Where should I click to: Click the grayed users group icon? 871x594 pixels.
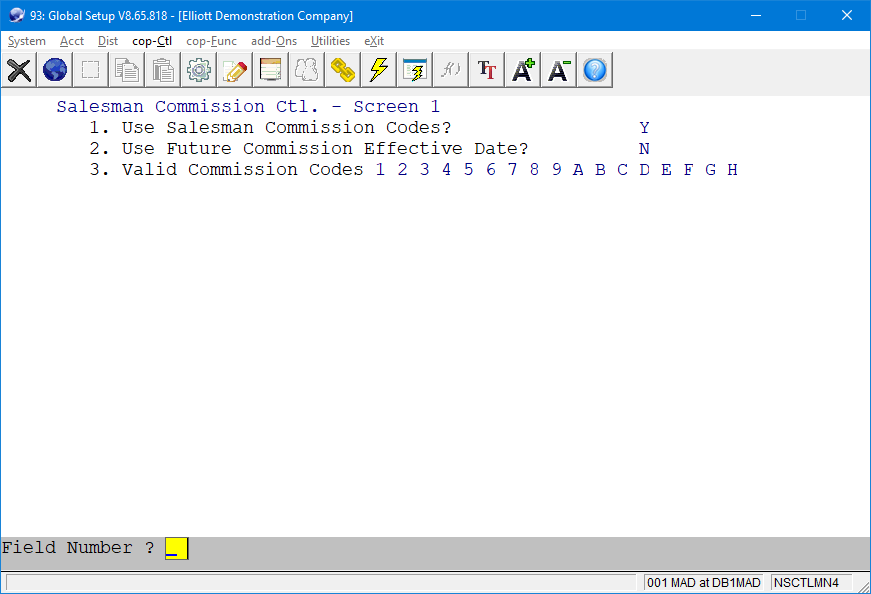(307, 70)
